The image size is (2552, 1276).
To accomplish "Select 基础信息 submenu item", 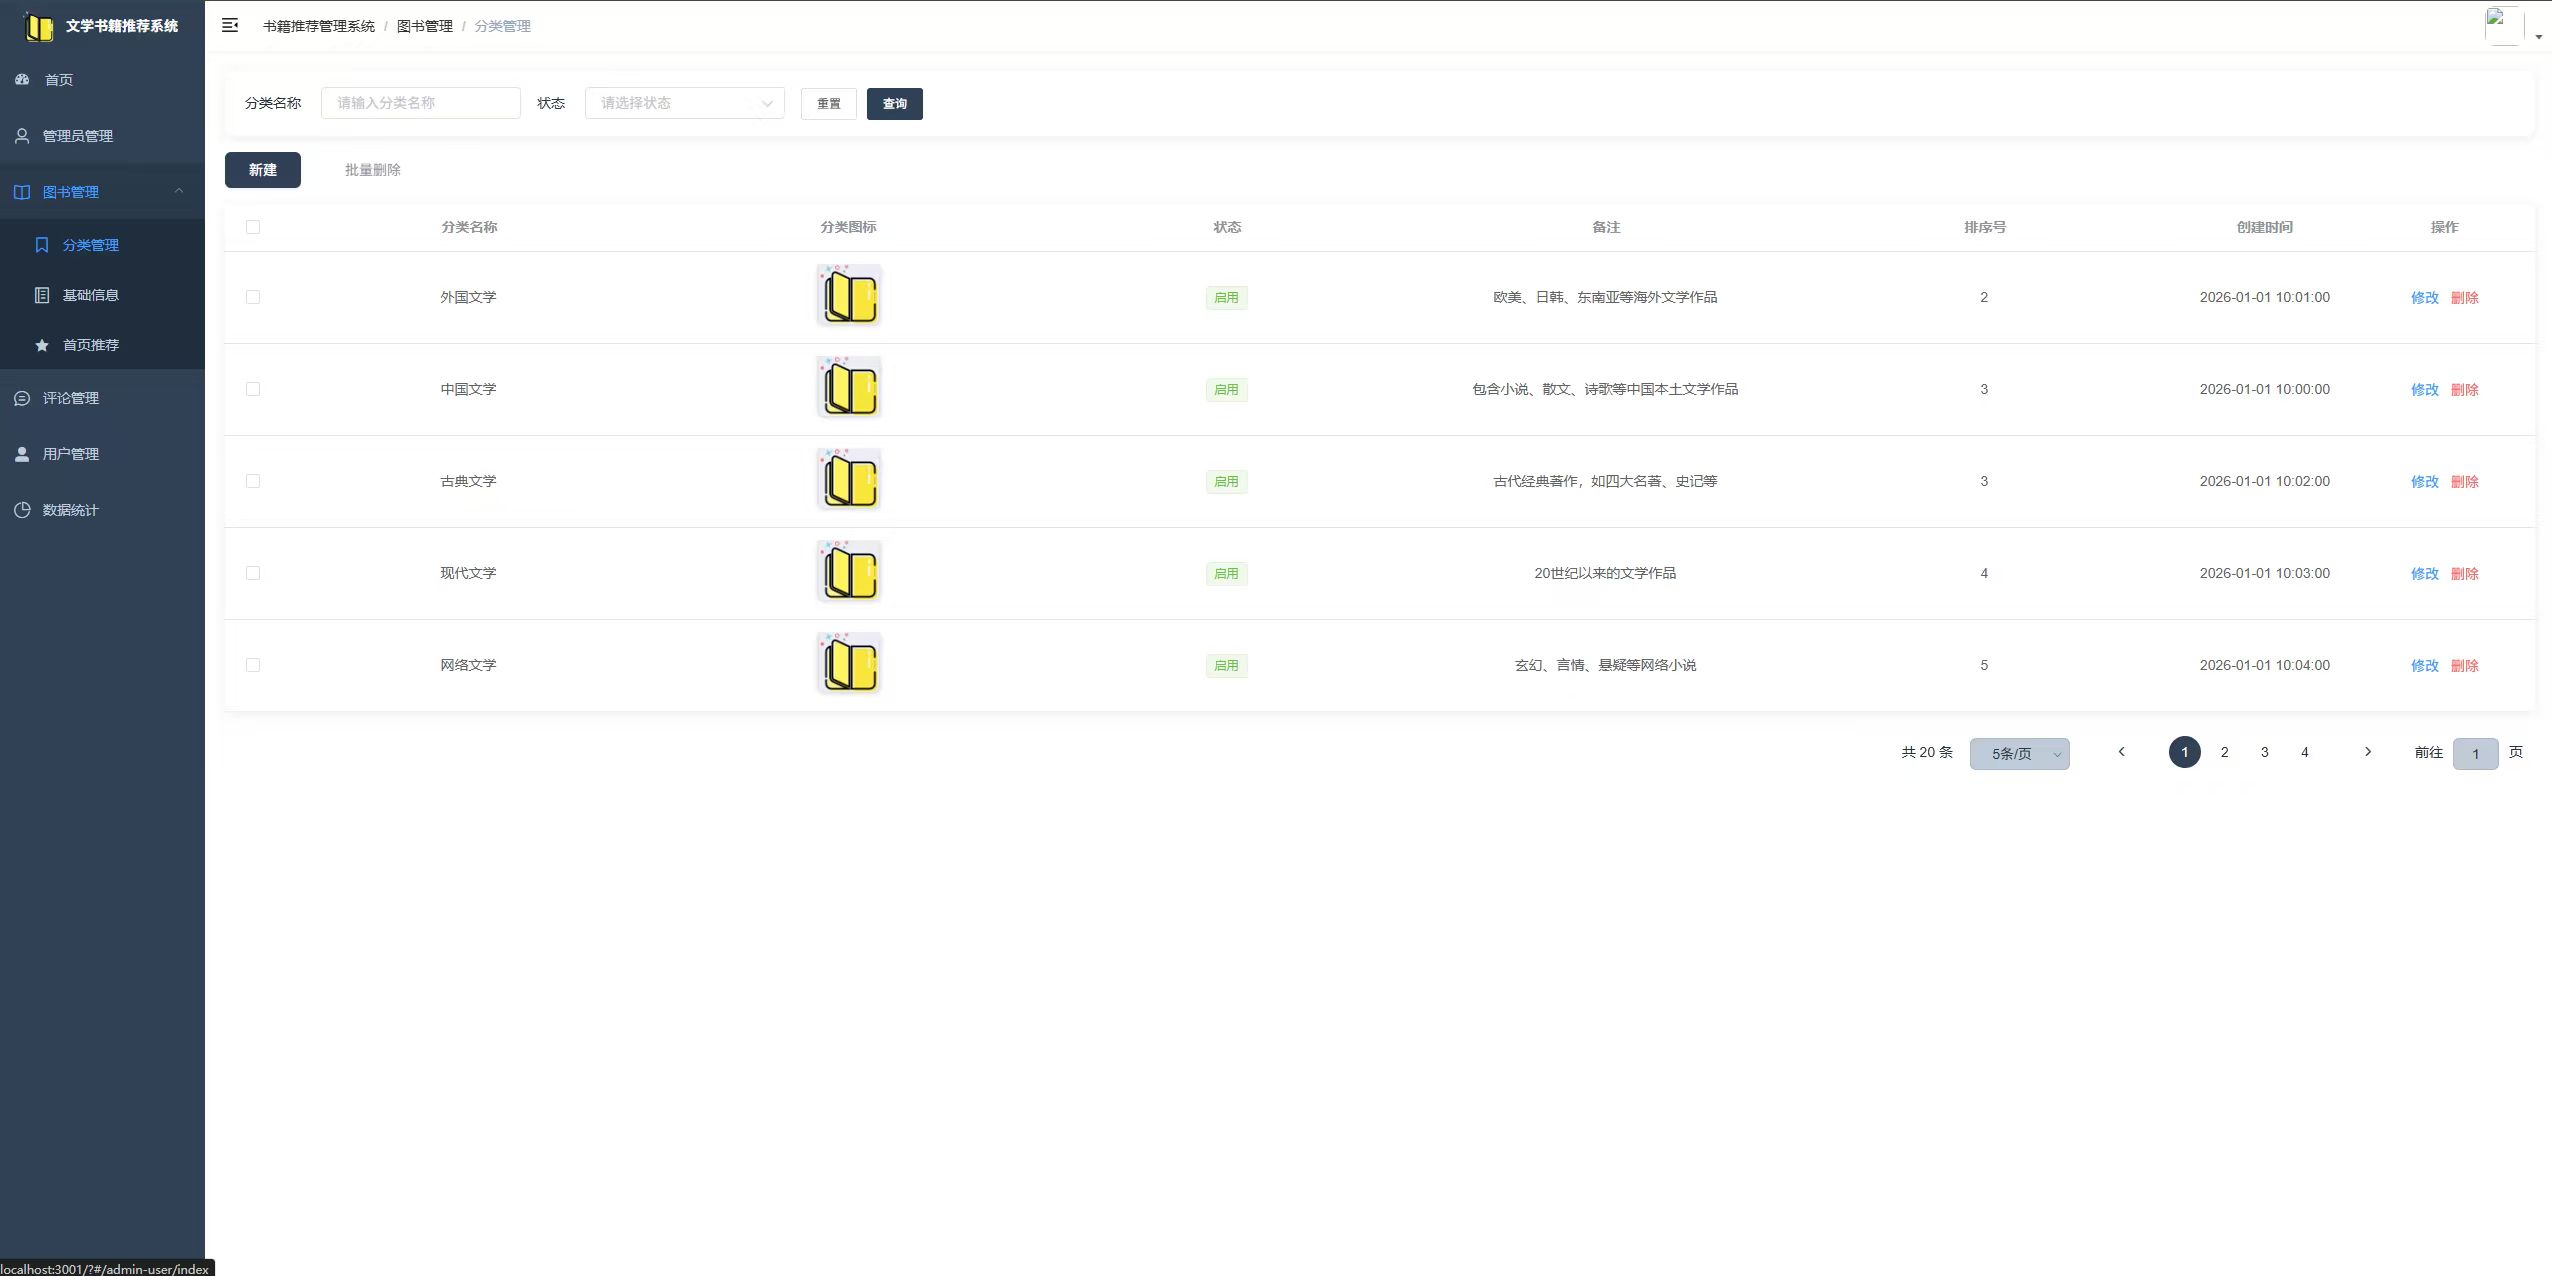I will pyautogui.click(x=102, y=295).
